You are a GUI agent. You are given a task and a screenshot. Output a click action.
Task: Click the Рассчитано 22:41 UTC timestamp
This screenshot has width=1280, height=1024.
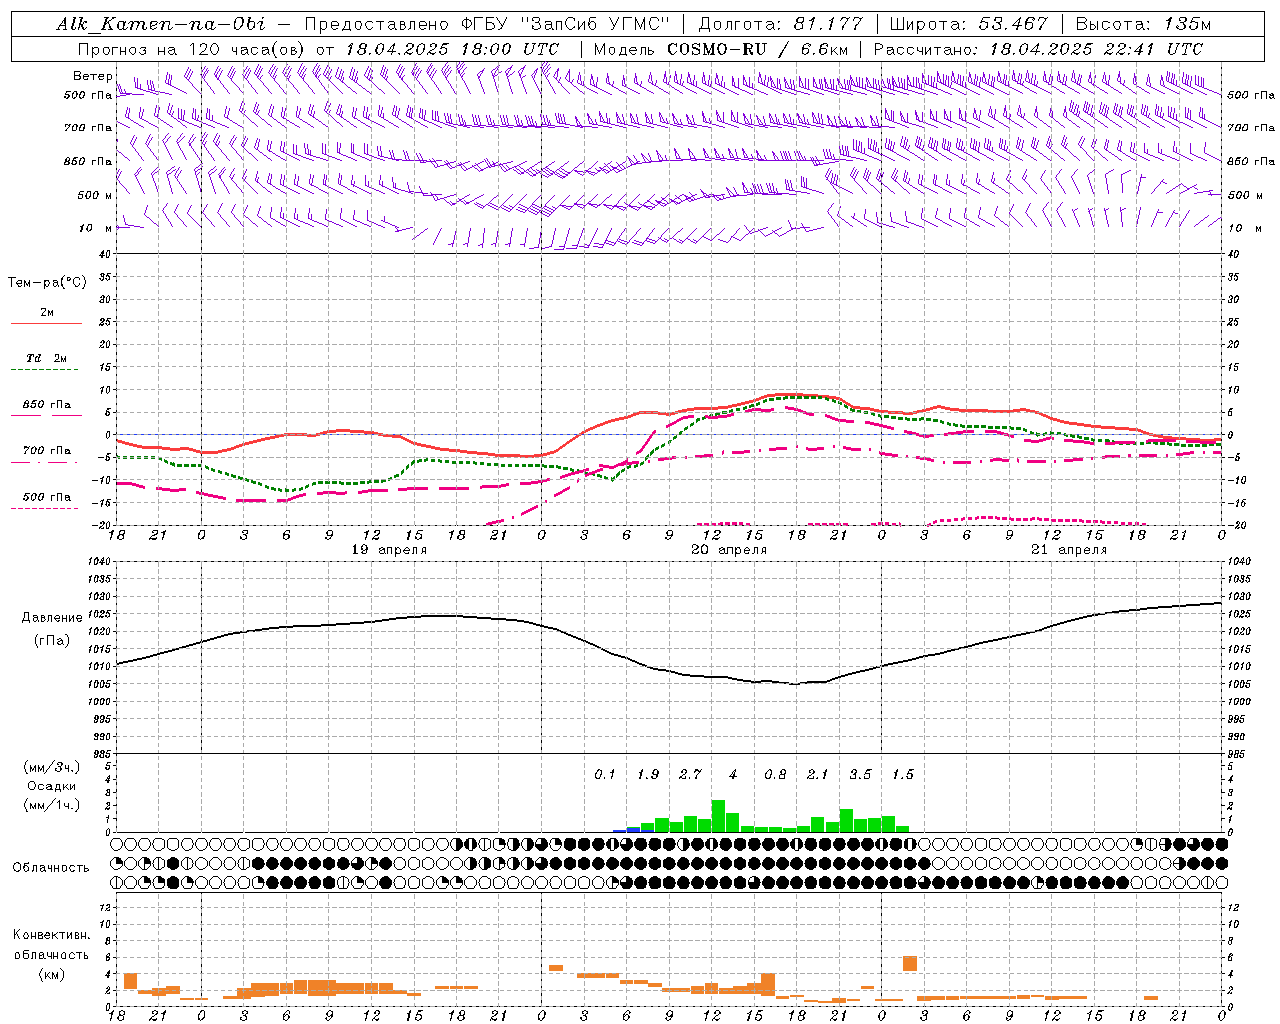pyautogui.click(x=1038, y=49)
